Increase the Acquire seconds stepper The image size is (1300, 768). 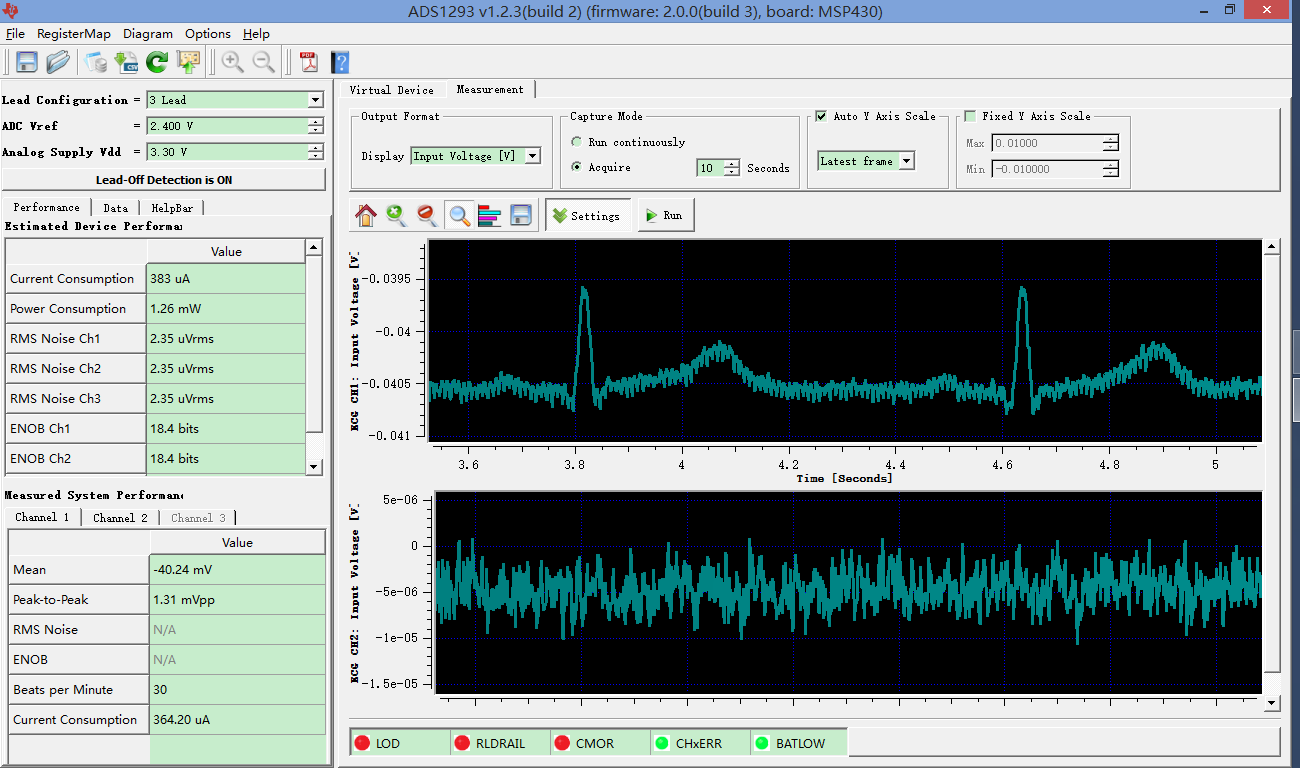pyautogui.click(x=732, y=164)
